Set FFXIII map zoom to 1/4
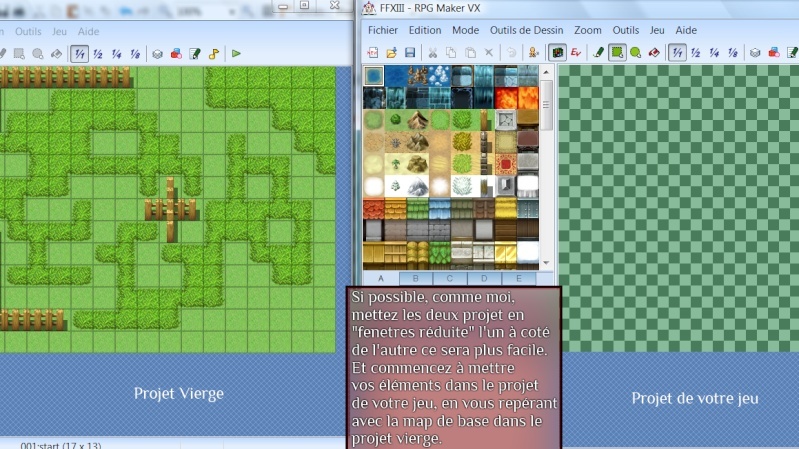 (714, 53)
